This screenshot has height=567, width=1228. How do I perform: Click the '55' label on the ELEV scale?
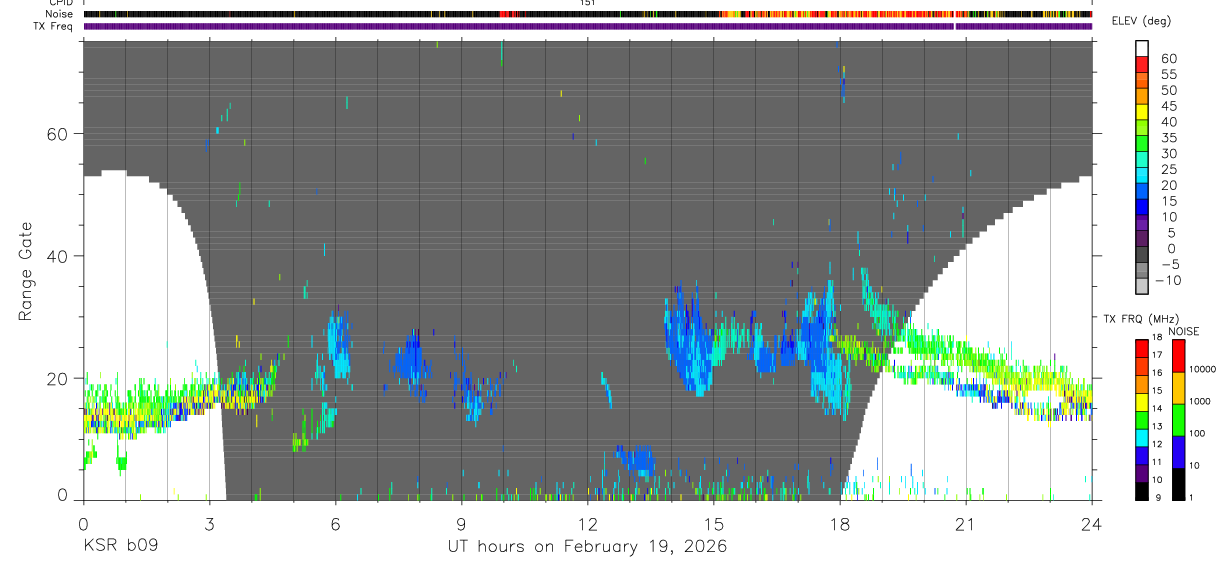tap(1168, 75)
